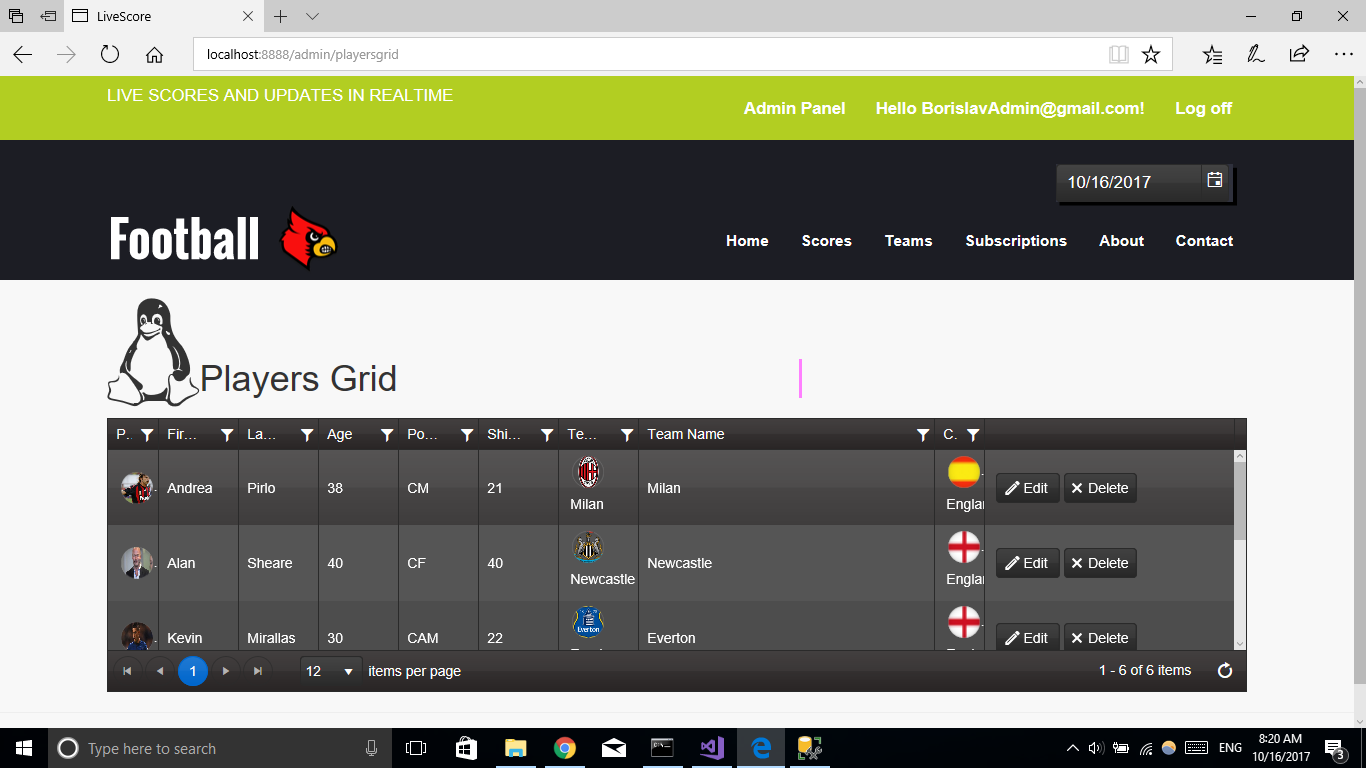The image size is (1366, 768).
Task: Open the Position column filter
Action: point(467,435)
